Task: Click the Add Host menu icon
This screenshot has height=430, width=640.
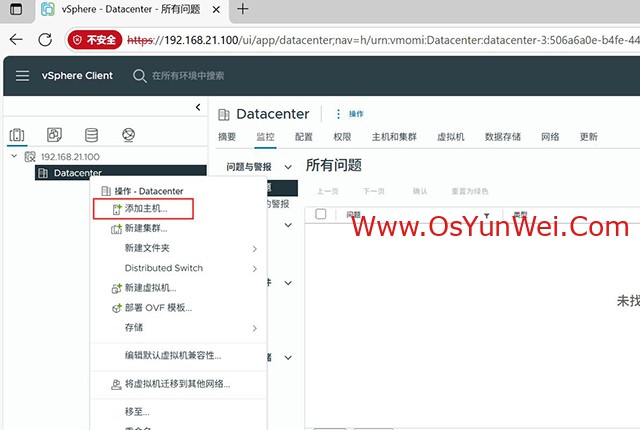Action: point(117,209)
